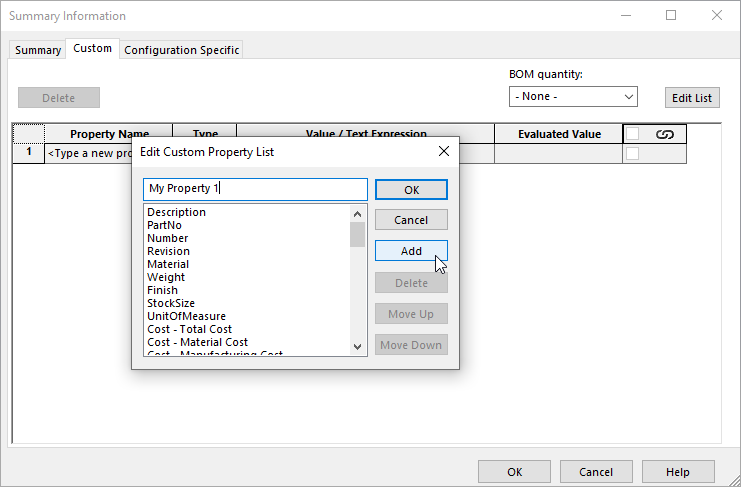Confirm with OK in Edit Custom Property List
Viewport: 741px width, 487px height.
click(411, 190)
